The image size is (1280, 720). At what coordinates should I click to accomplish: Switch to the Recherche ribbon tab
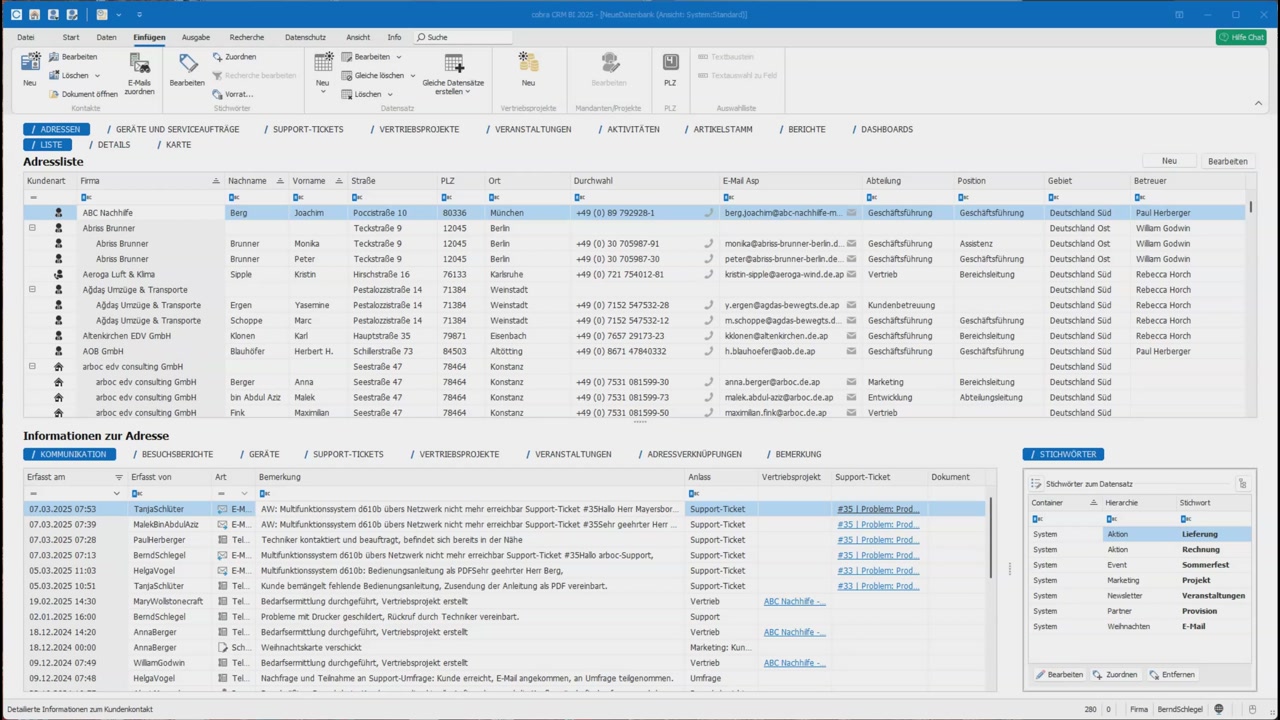pos(247,37)
